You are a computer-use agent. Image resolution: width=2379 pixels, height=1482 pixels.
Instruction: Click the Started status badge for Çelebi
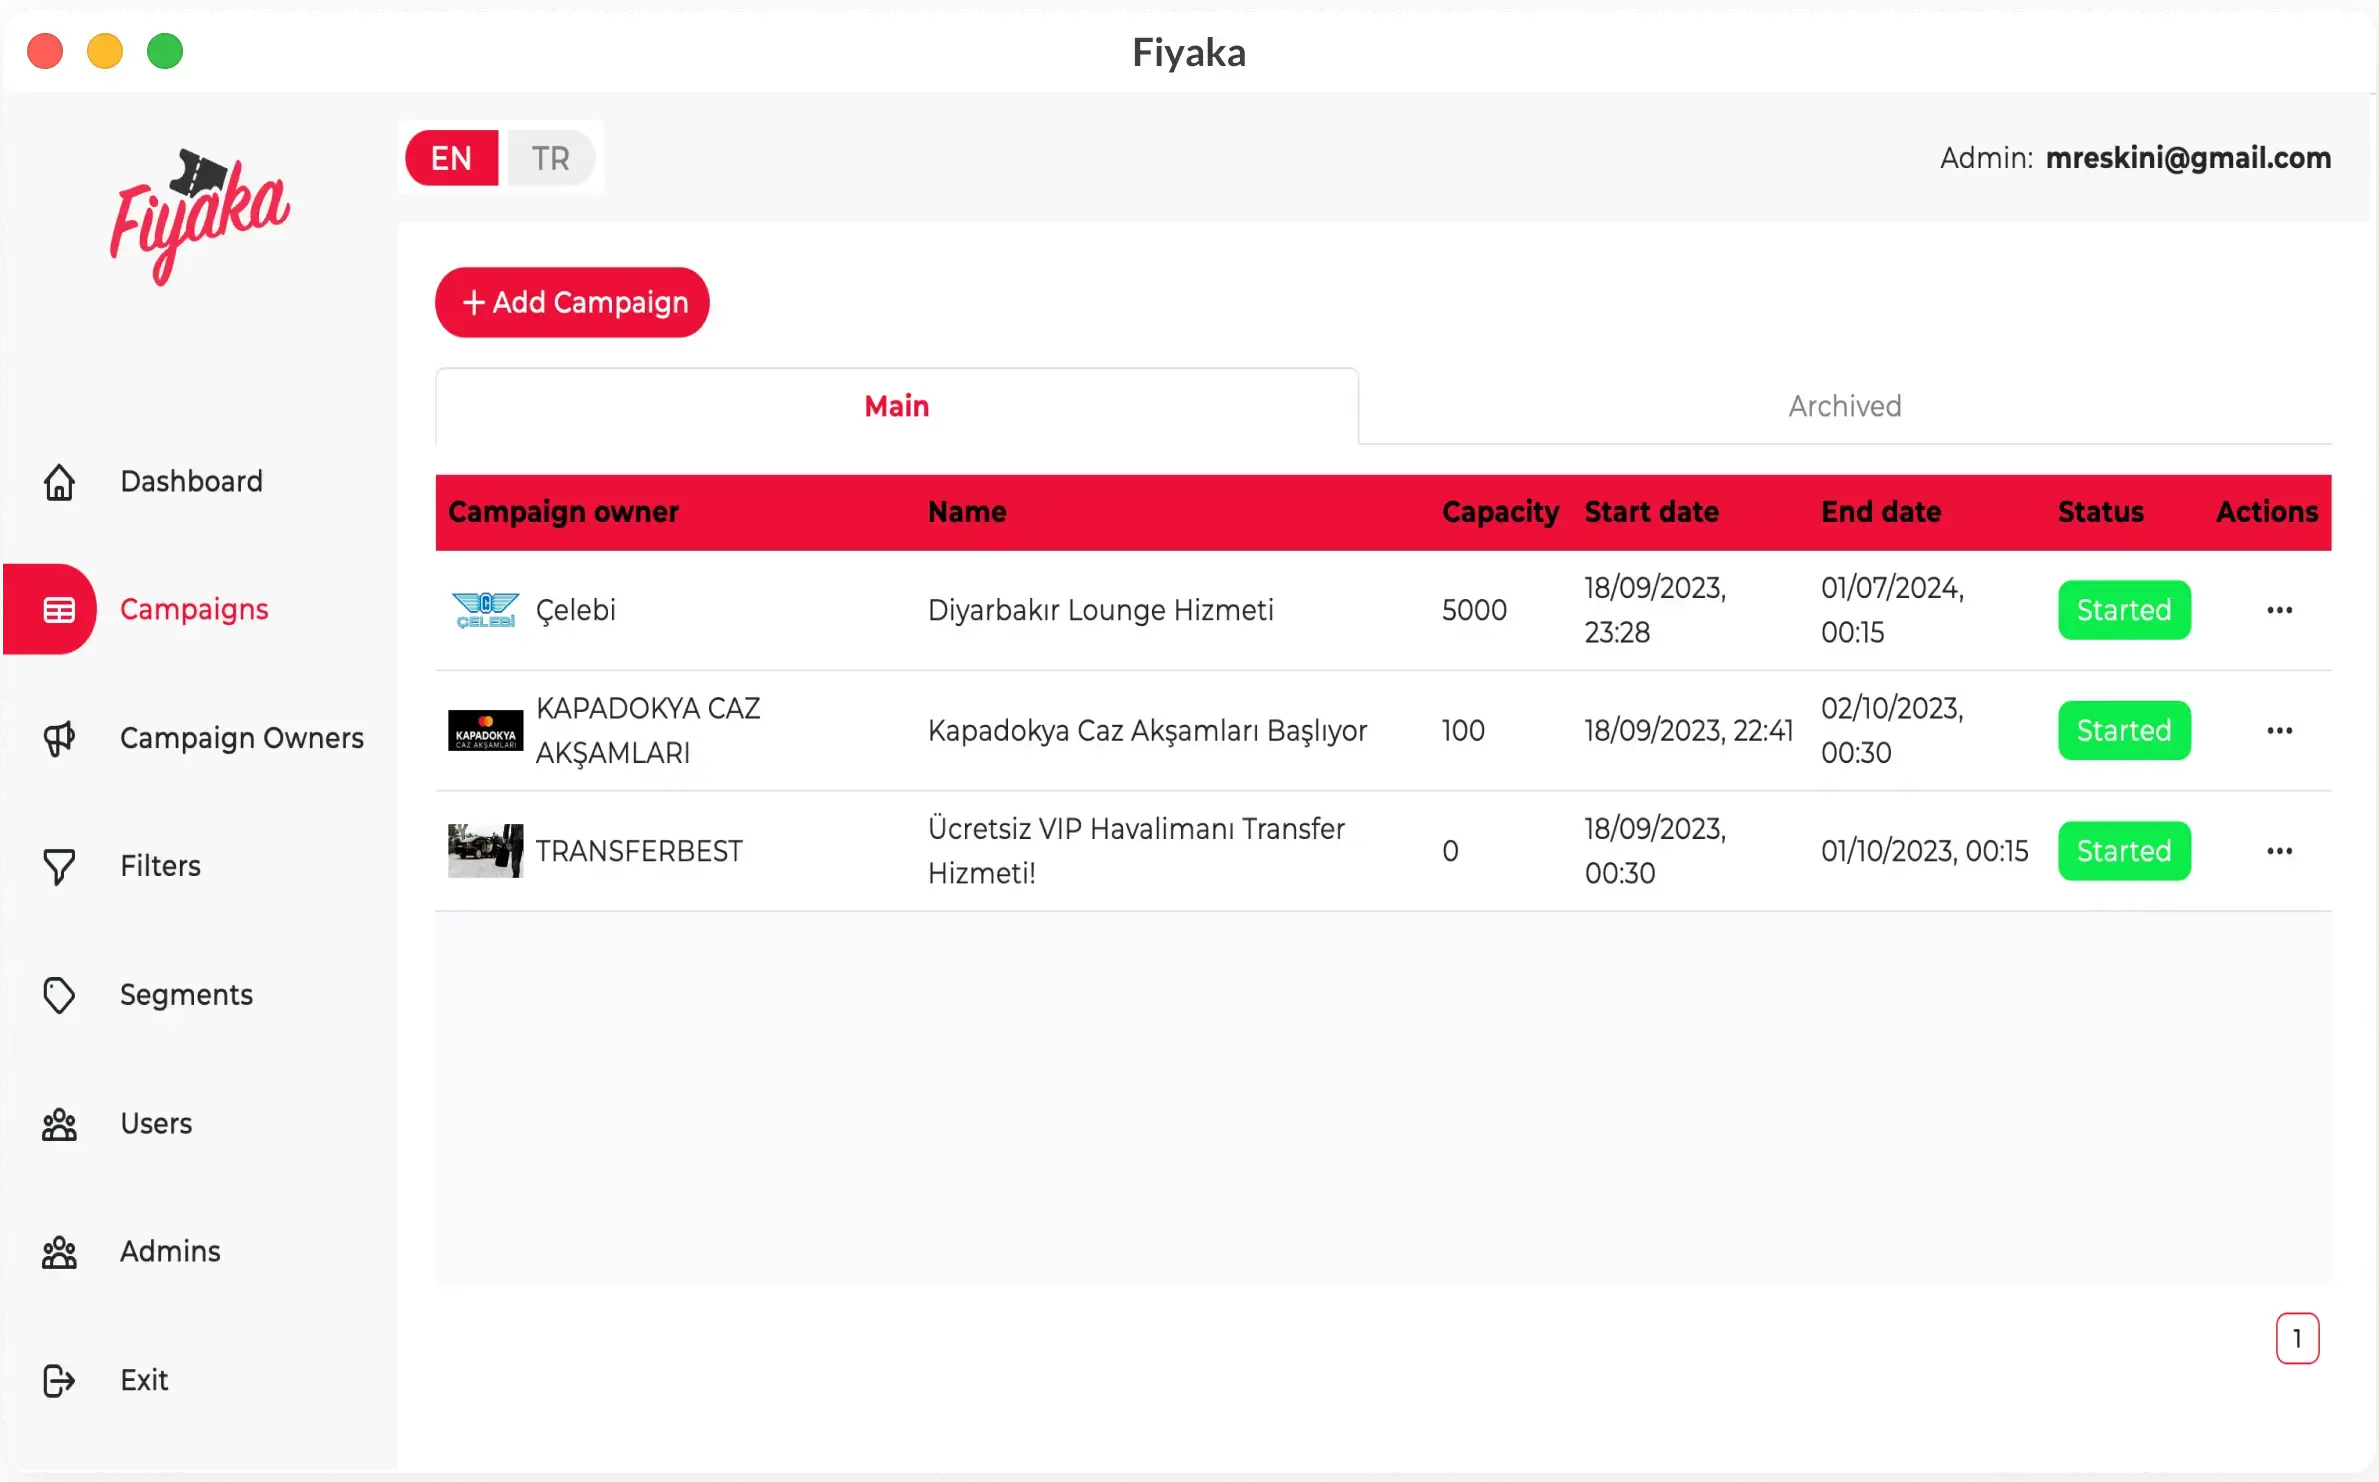(x=2124, y=610)
